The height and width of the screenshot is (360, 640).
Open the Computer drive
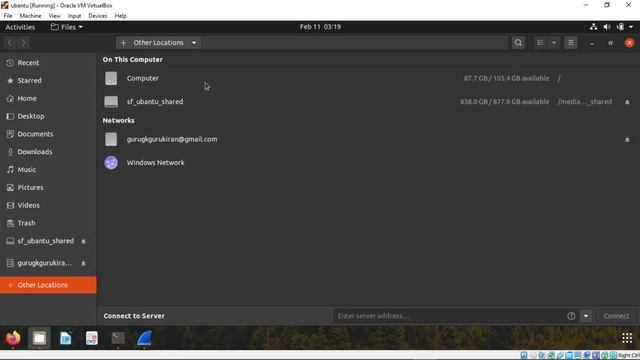[368, 78]
